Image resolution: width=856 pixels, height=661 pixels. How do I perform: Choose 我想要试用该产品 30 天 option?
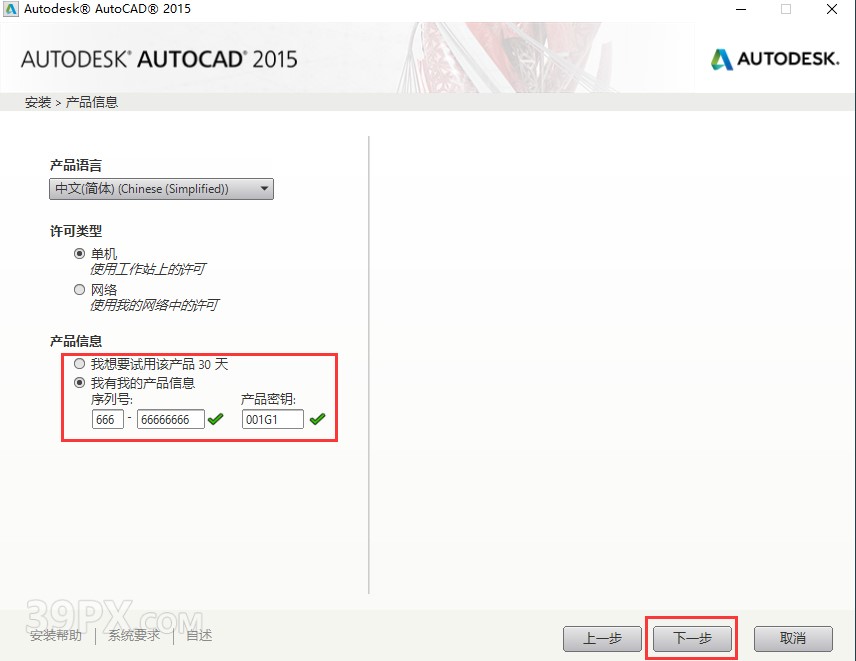pos(79,363)
